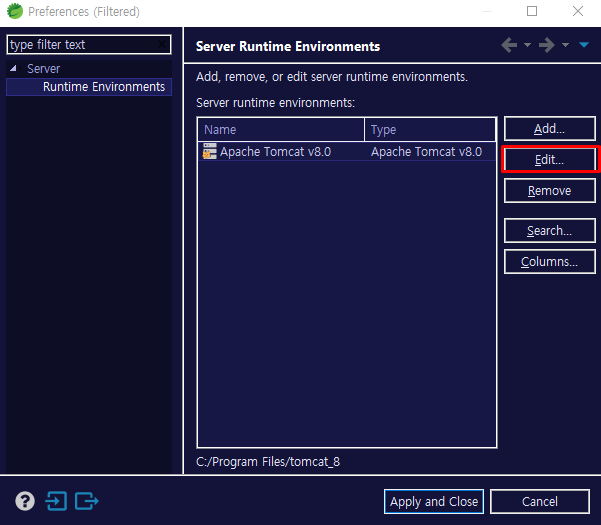Clear the filter text box

163,45
